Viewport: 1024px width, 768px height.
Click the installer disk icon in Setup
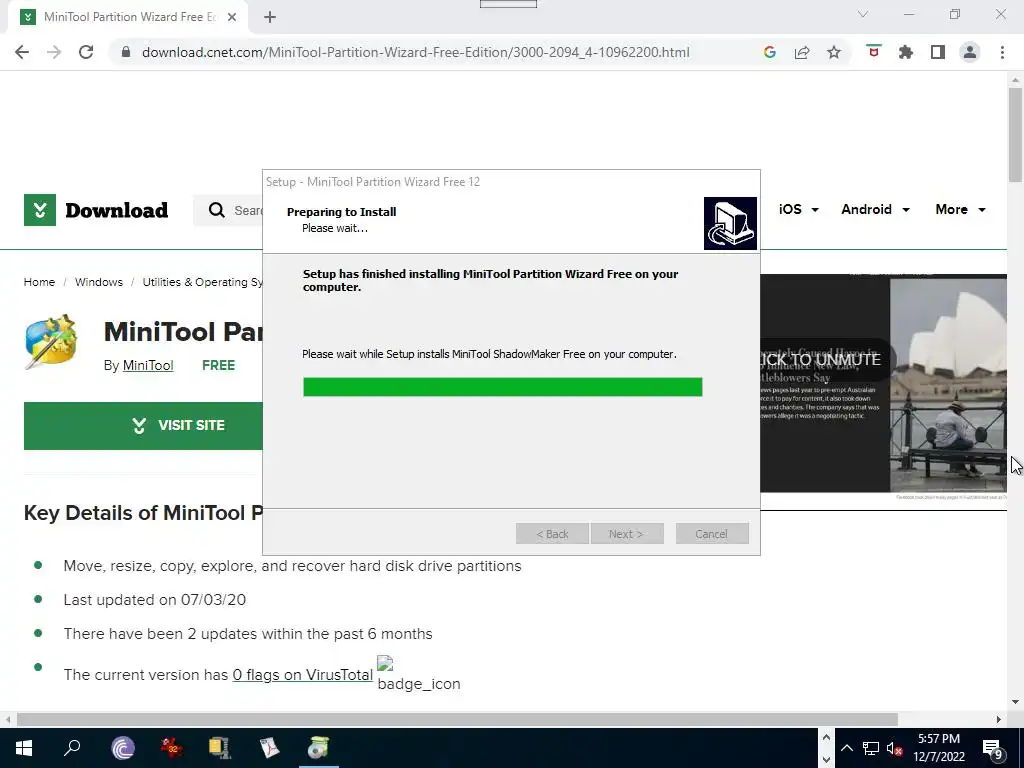click(x=730, y=223)
